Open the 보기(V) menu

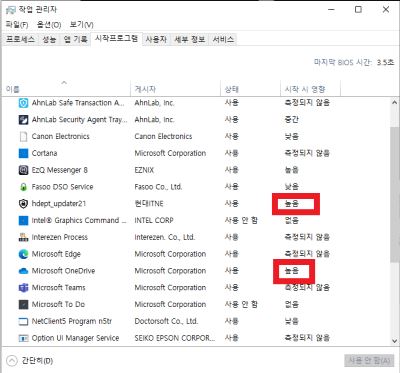81,25
